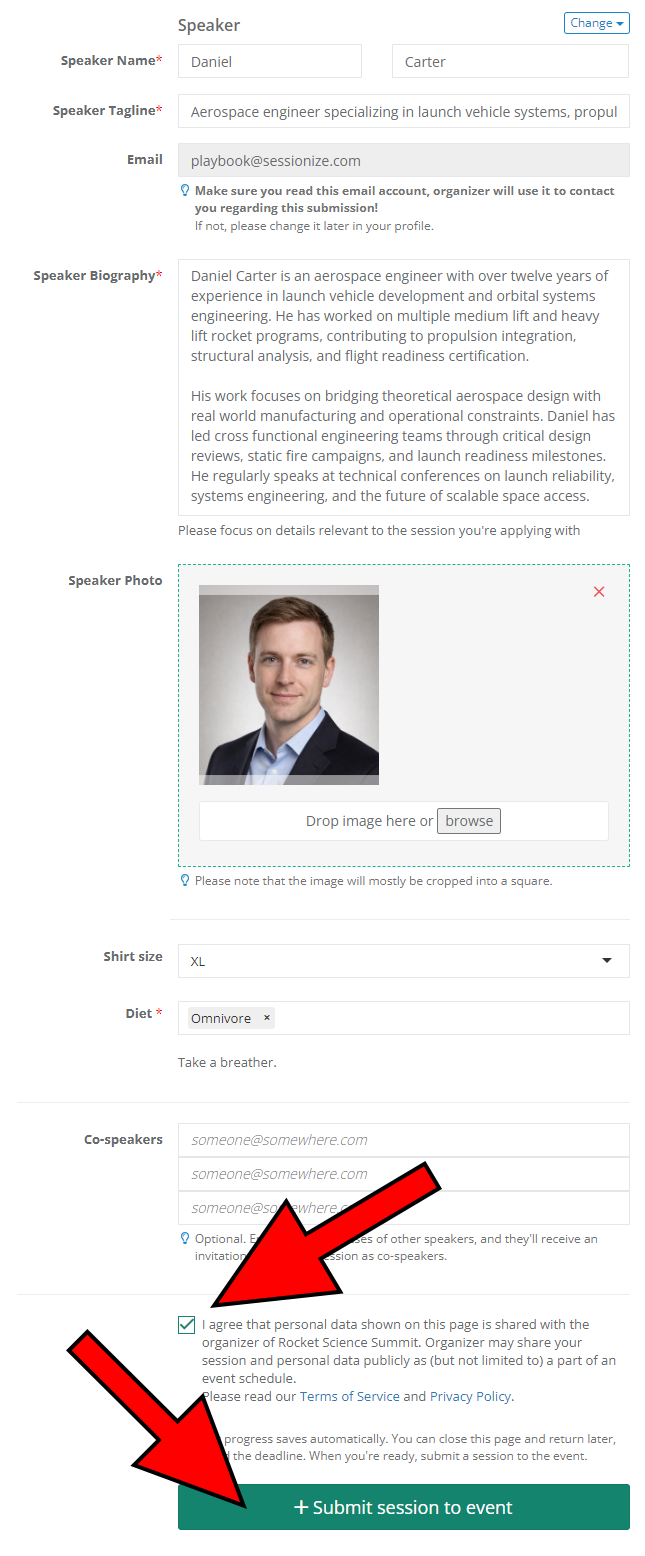The height and width of the screenshot is (1556, 645).
Task: Remove the uploaded speaker photo
Action: coord(599,592)
